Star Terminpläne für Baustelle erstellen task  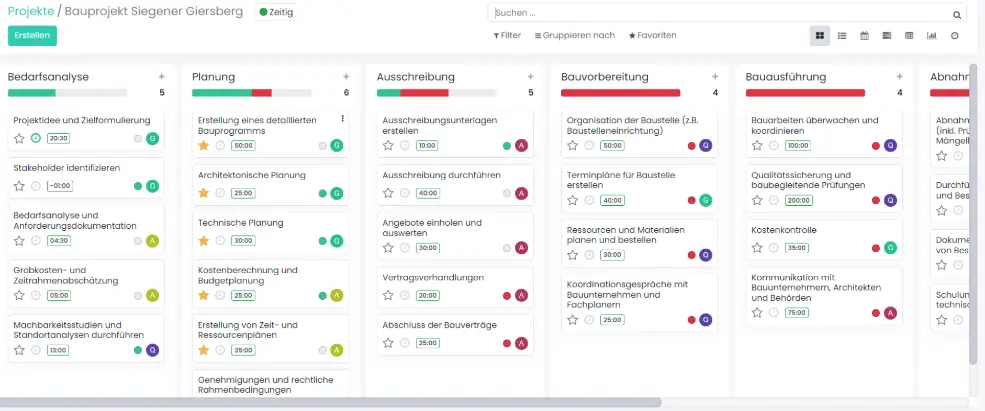tap(572, 200)
